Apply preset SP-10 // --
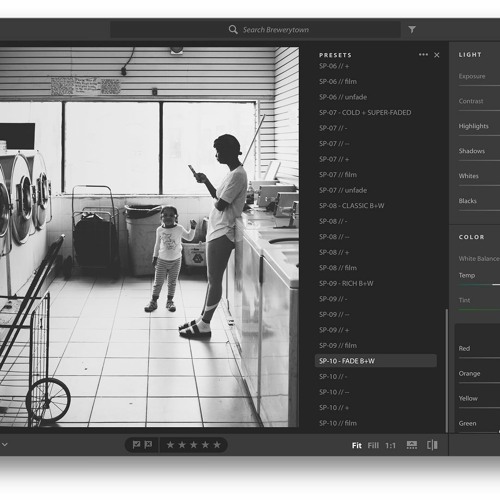The width and height of the screenshot is (500, 500). [334, 392]
